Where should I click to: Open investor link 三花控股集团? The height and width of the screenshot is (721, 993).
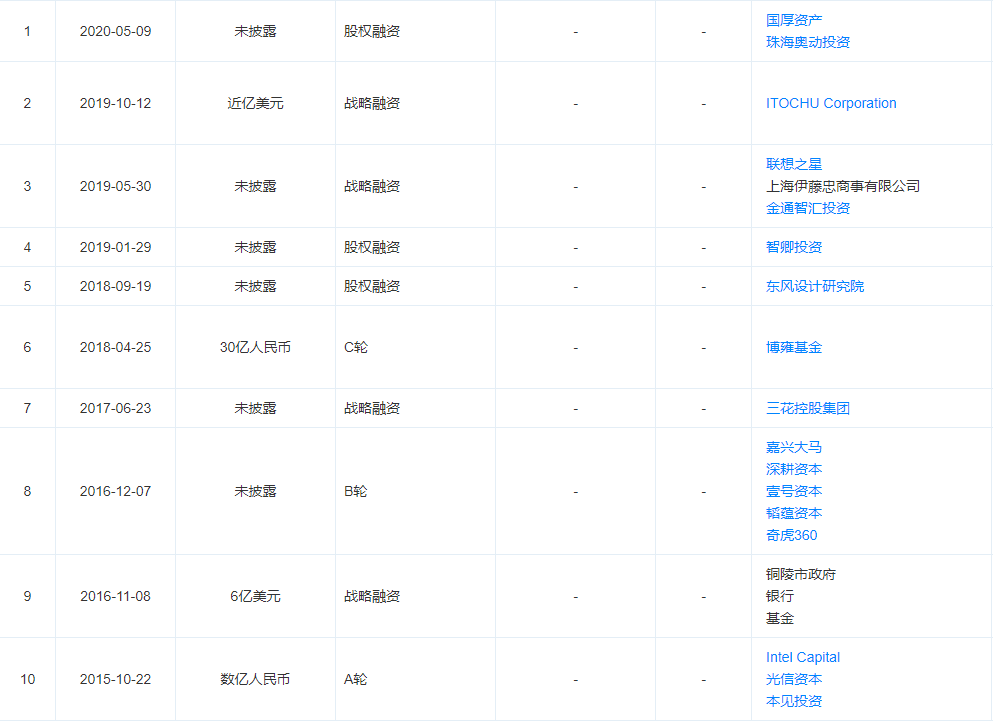point(807,408)
